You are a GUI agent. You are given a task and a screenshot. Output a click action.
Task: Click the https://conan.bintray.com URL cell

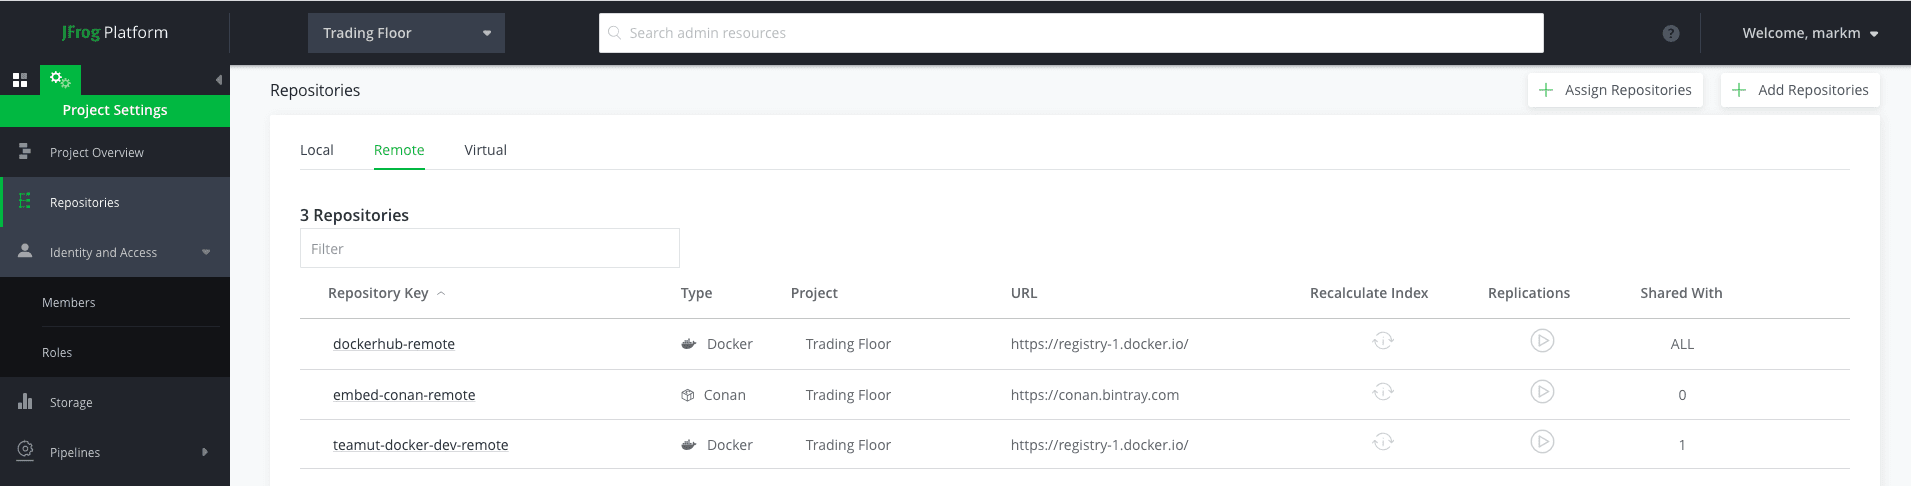point(1095,395)
